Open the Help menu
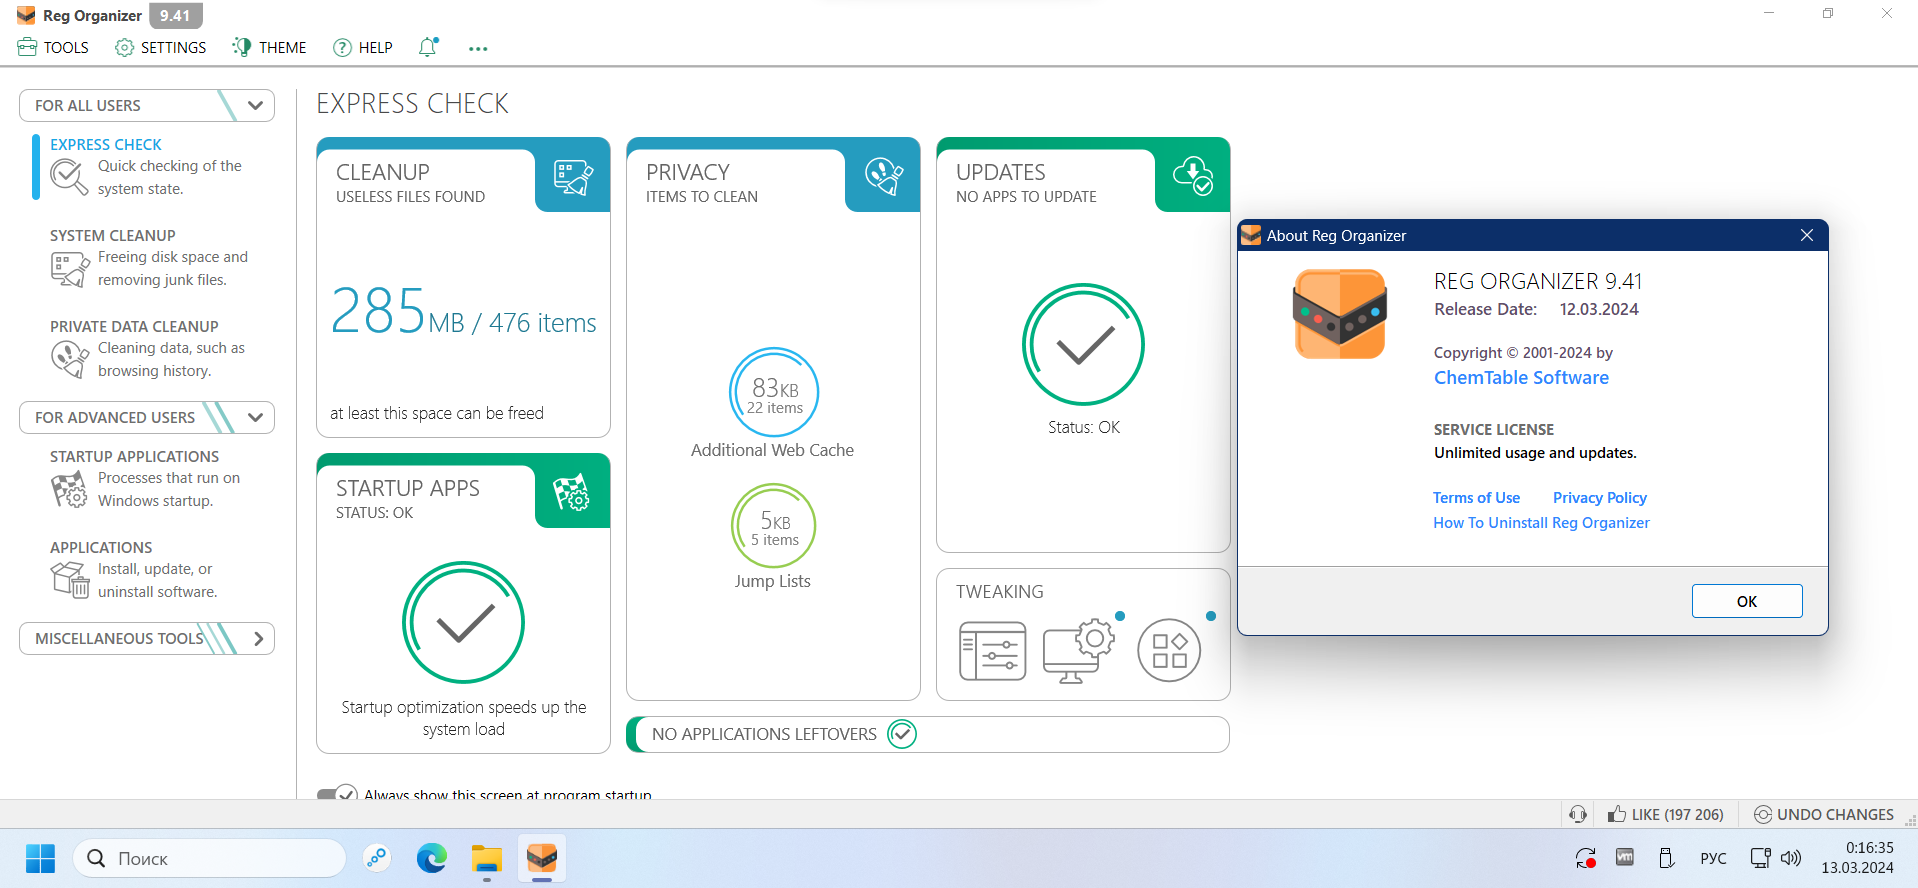Image resolution: width=1918 pixels, height=888 pixels. (x=362, y=47)
